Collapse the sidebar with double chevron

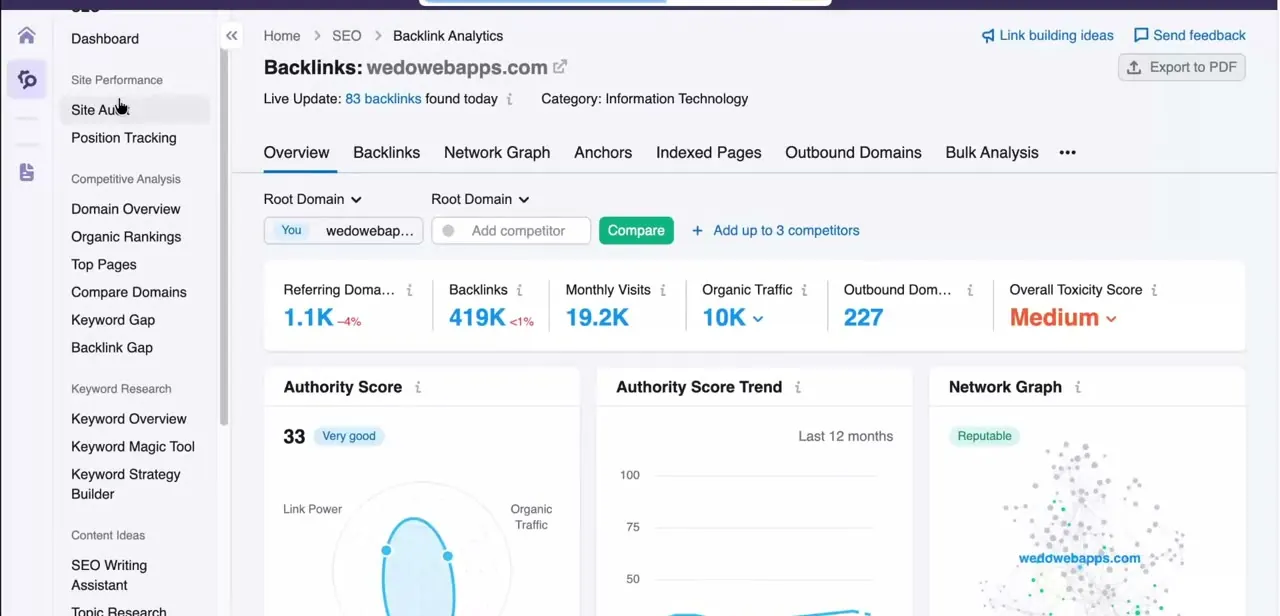point(232,36)
